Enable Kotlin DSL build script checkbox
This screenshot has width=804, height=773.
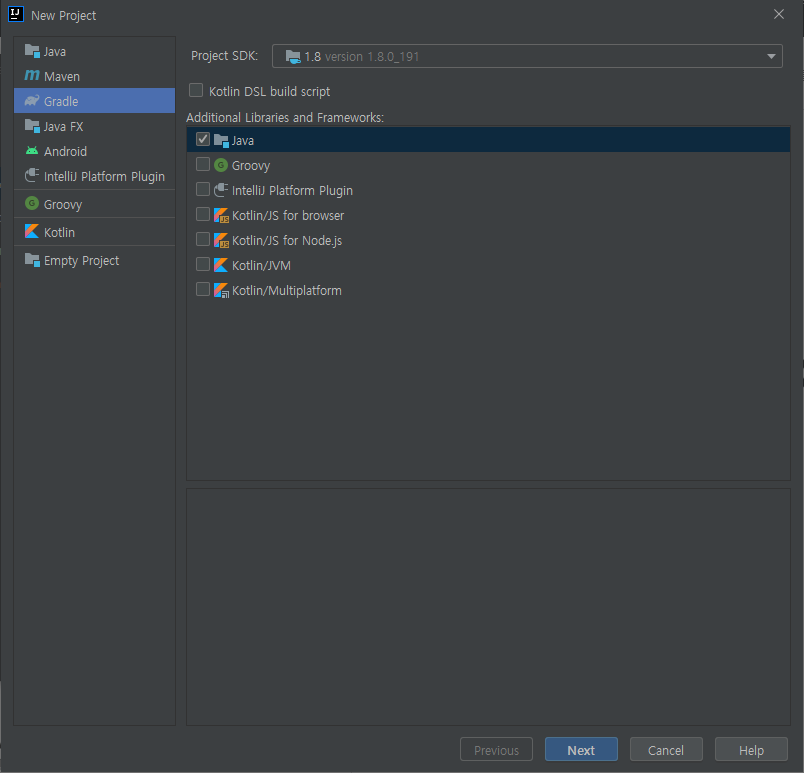pos(196,90)
